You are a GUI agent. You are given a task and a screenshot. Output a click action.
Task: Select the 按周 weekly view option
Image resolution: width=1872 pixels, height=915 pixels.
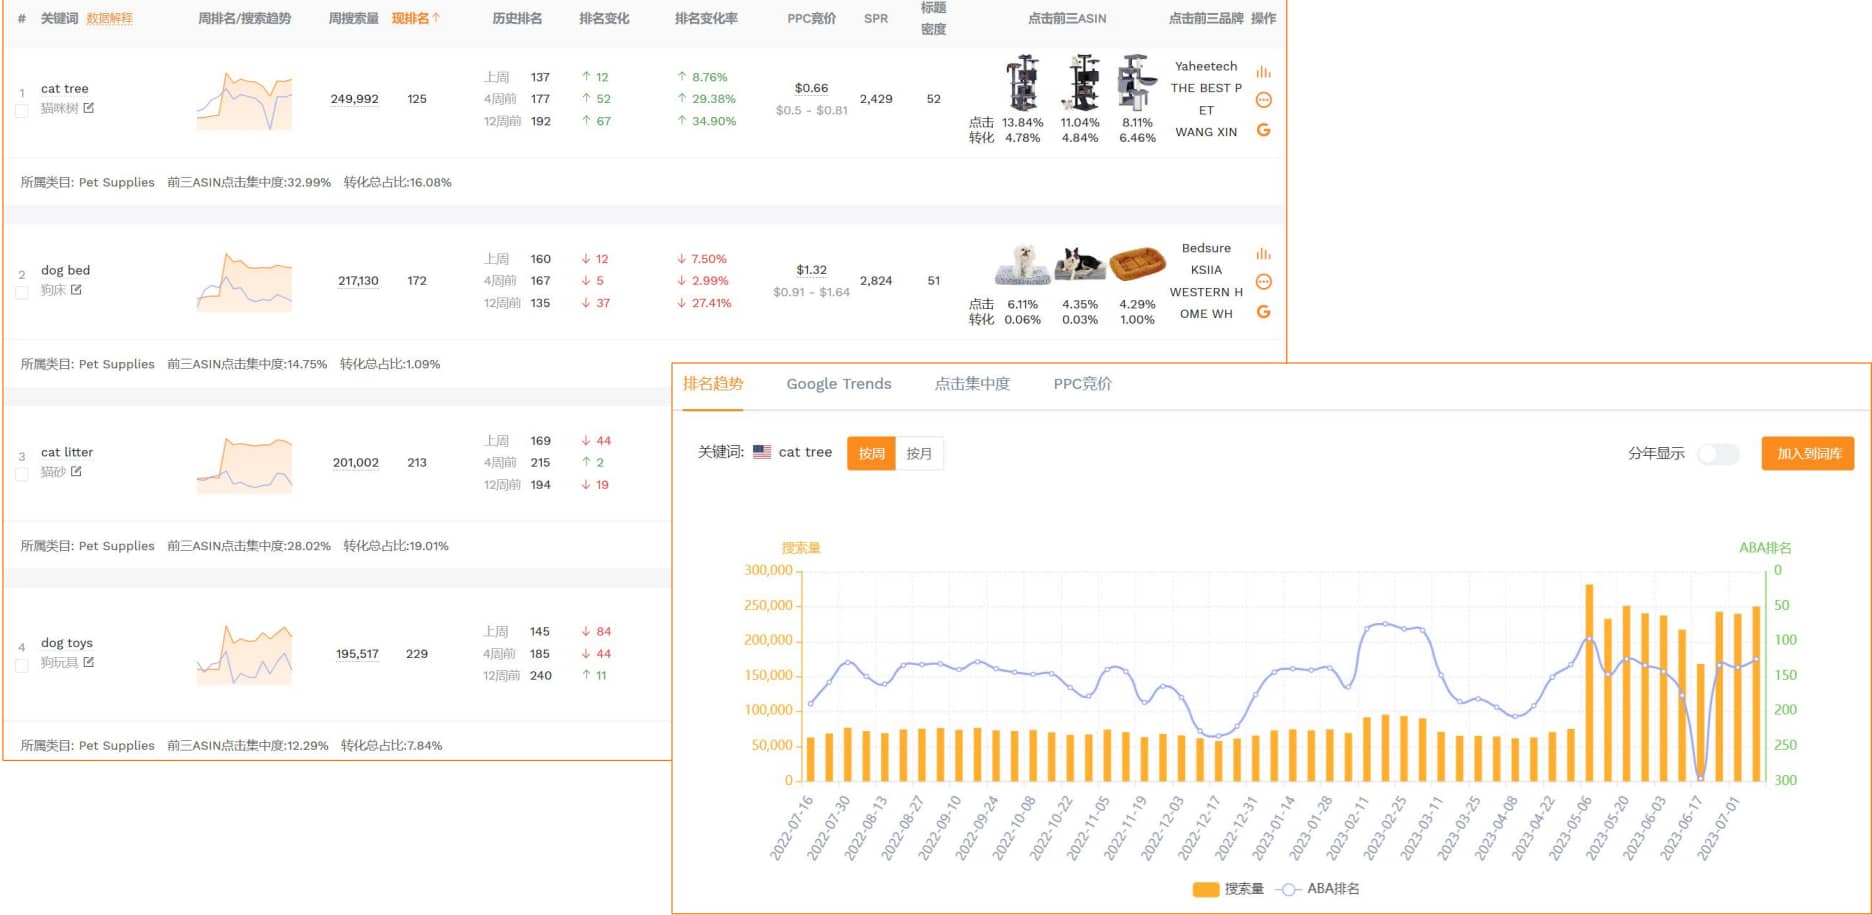pos(871,454)
